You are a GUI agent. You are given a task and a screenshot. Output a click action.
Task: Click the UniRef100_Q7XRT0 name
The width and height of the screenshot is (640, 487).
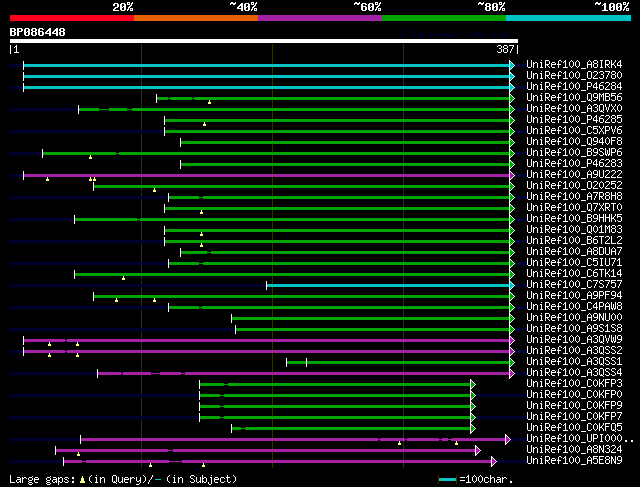[x=574, y=208]
